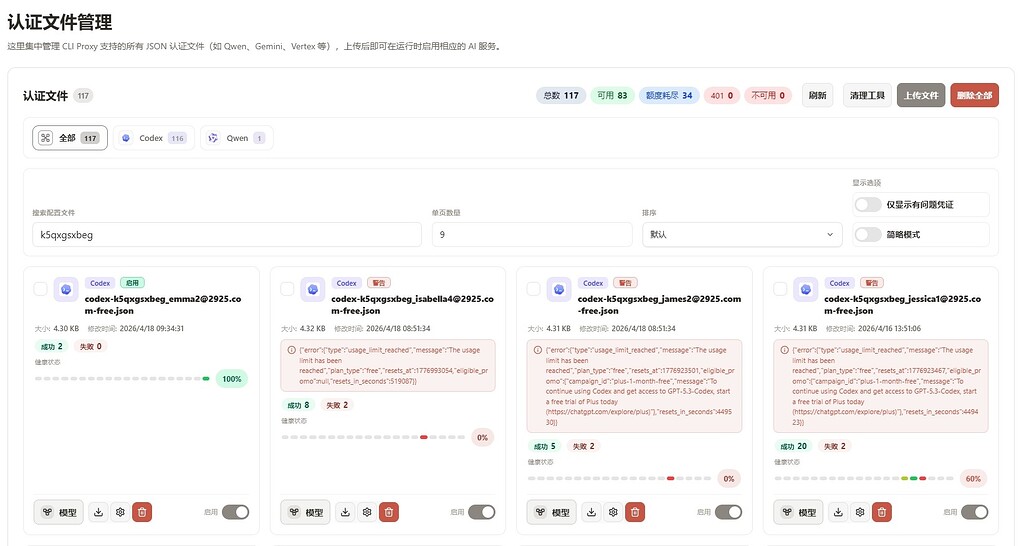1024x546 pixels.
Task: Toggle the jessica1 enable switch
Action: pos(974,512)
